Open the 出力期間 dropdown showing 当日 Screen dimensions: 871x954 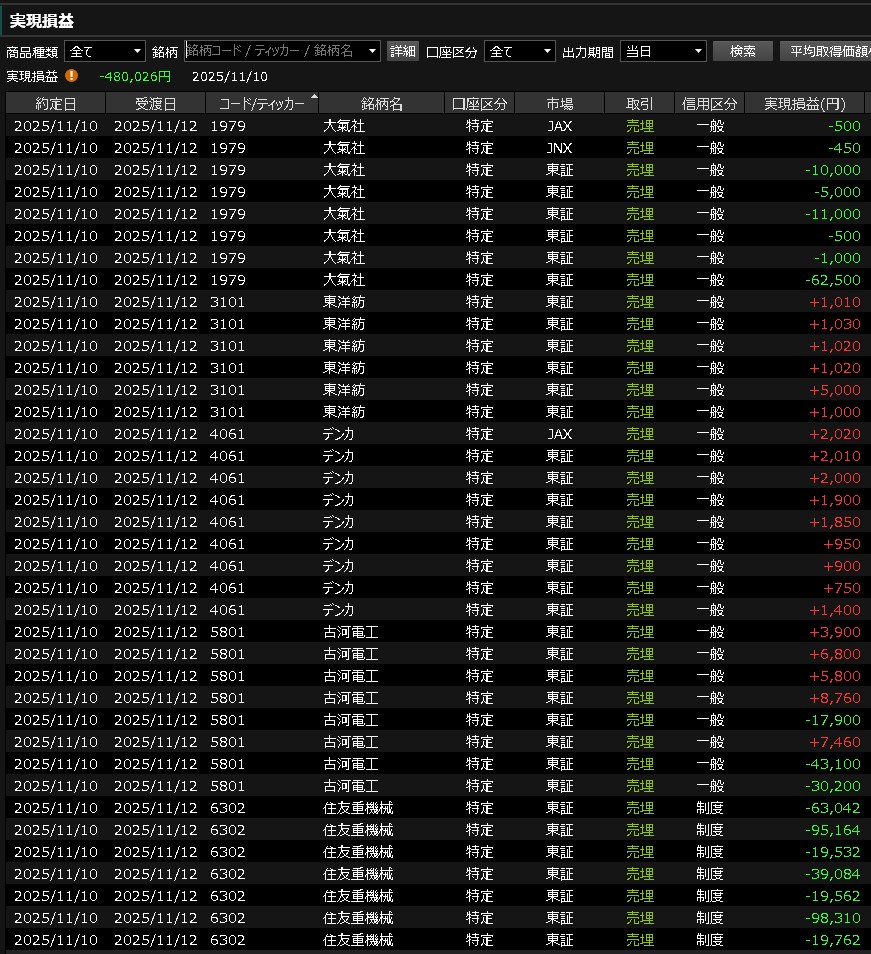pos(663,51)
